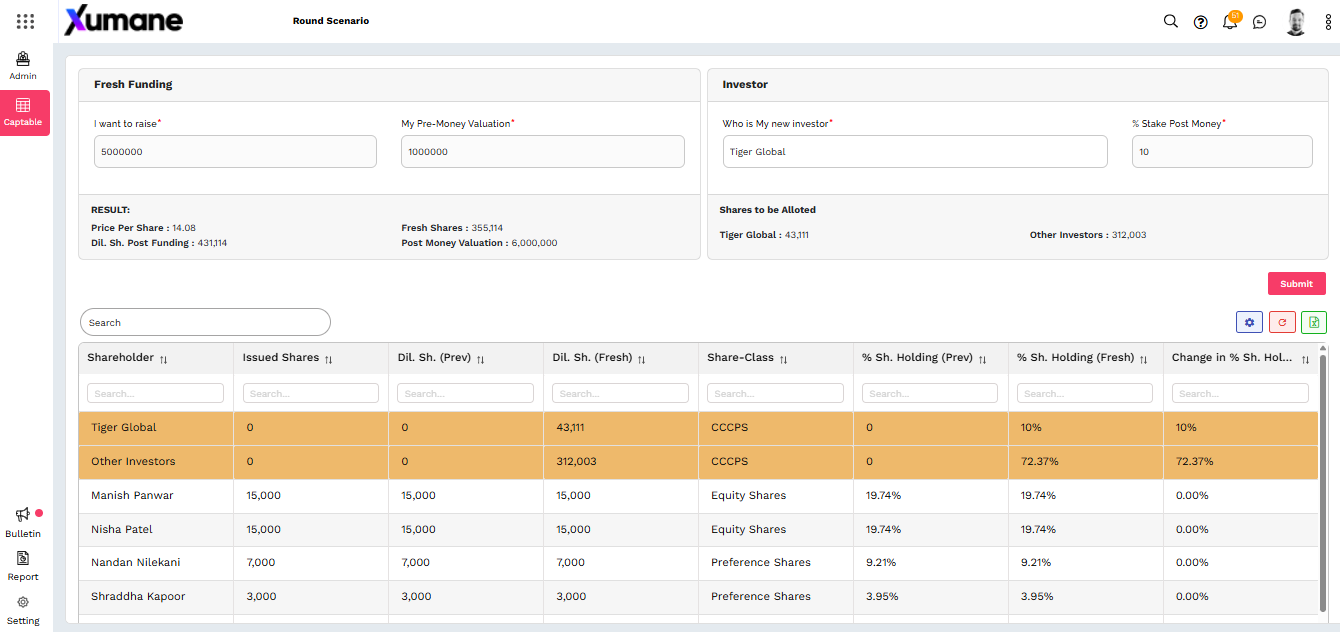Open the help question mark icon
Screen dimensions: 1340x632
point(1201,22)
